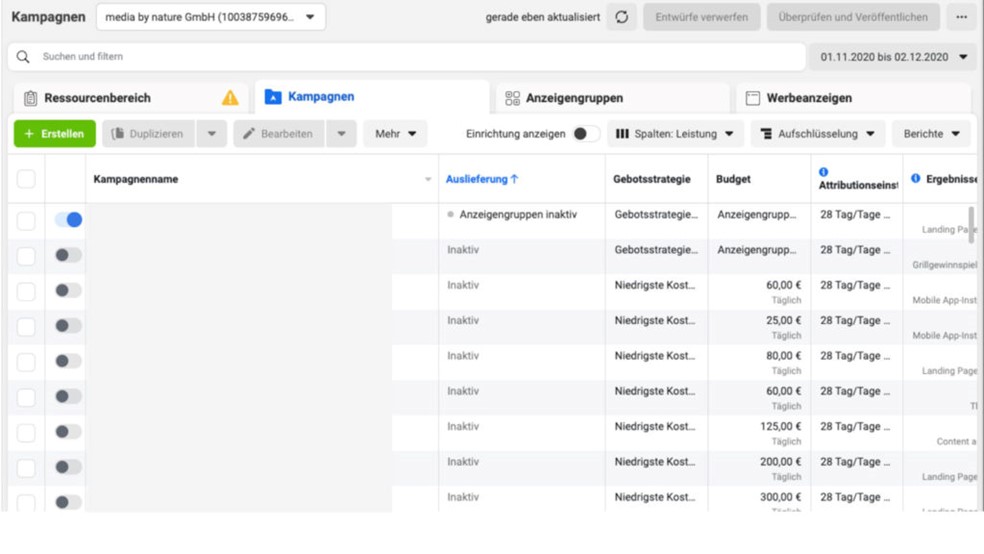Toggle 'Einrichtung anzeigen' switch
This screenshot has height=554, width=984.
coord(586,134)
